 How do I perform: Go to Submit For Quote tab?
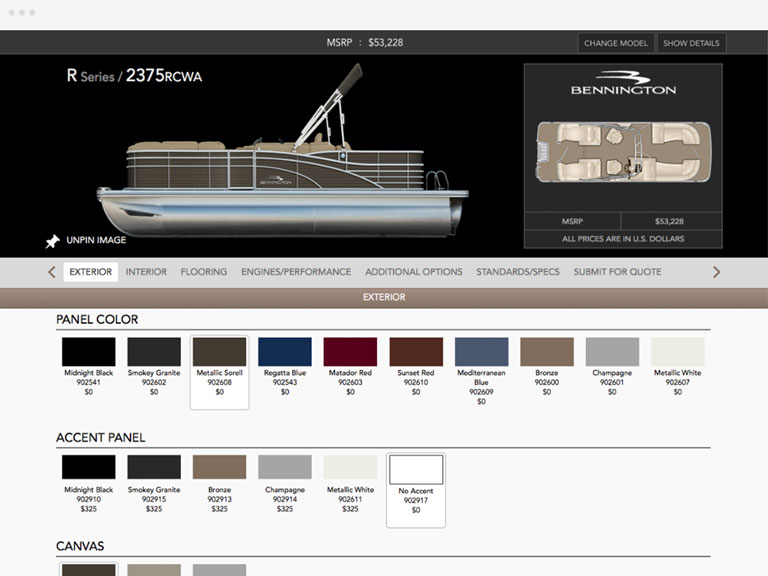point(617,272)
